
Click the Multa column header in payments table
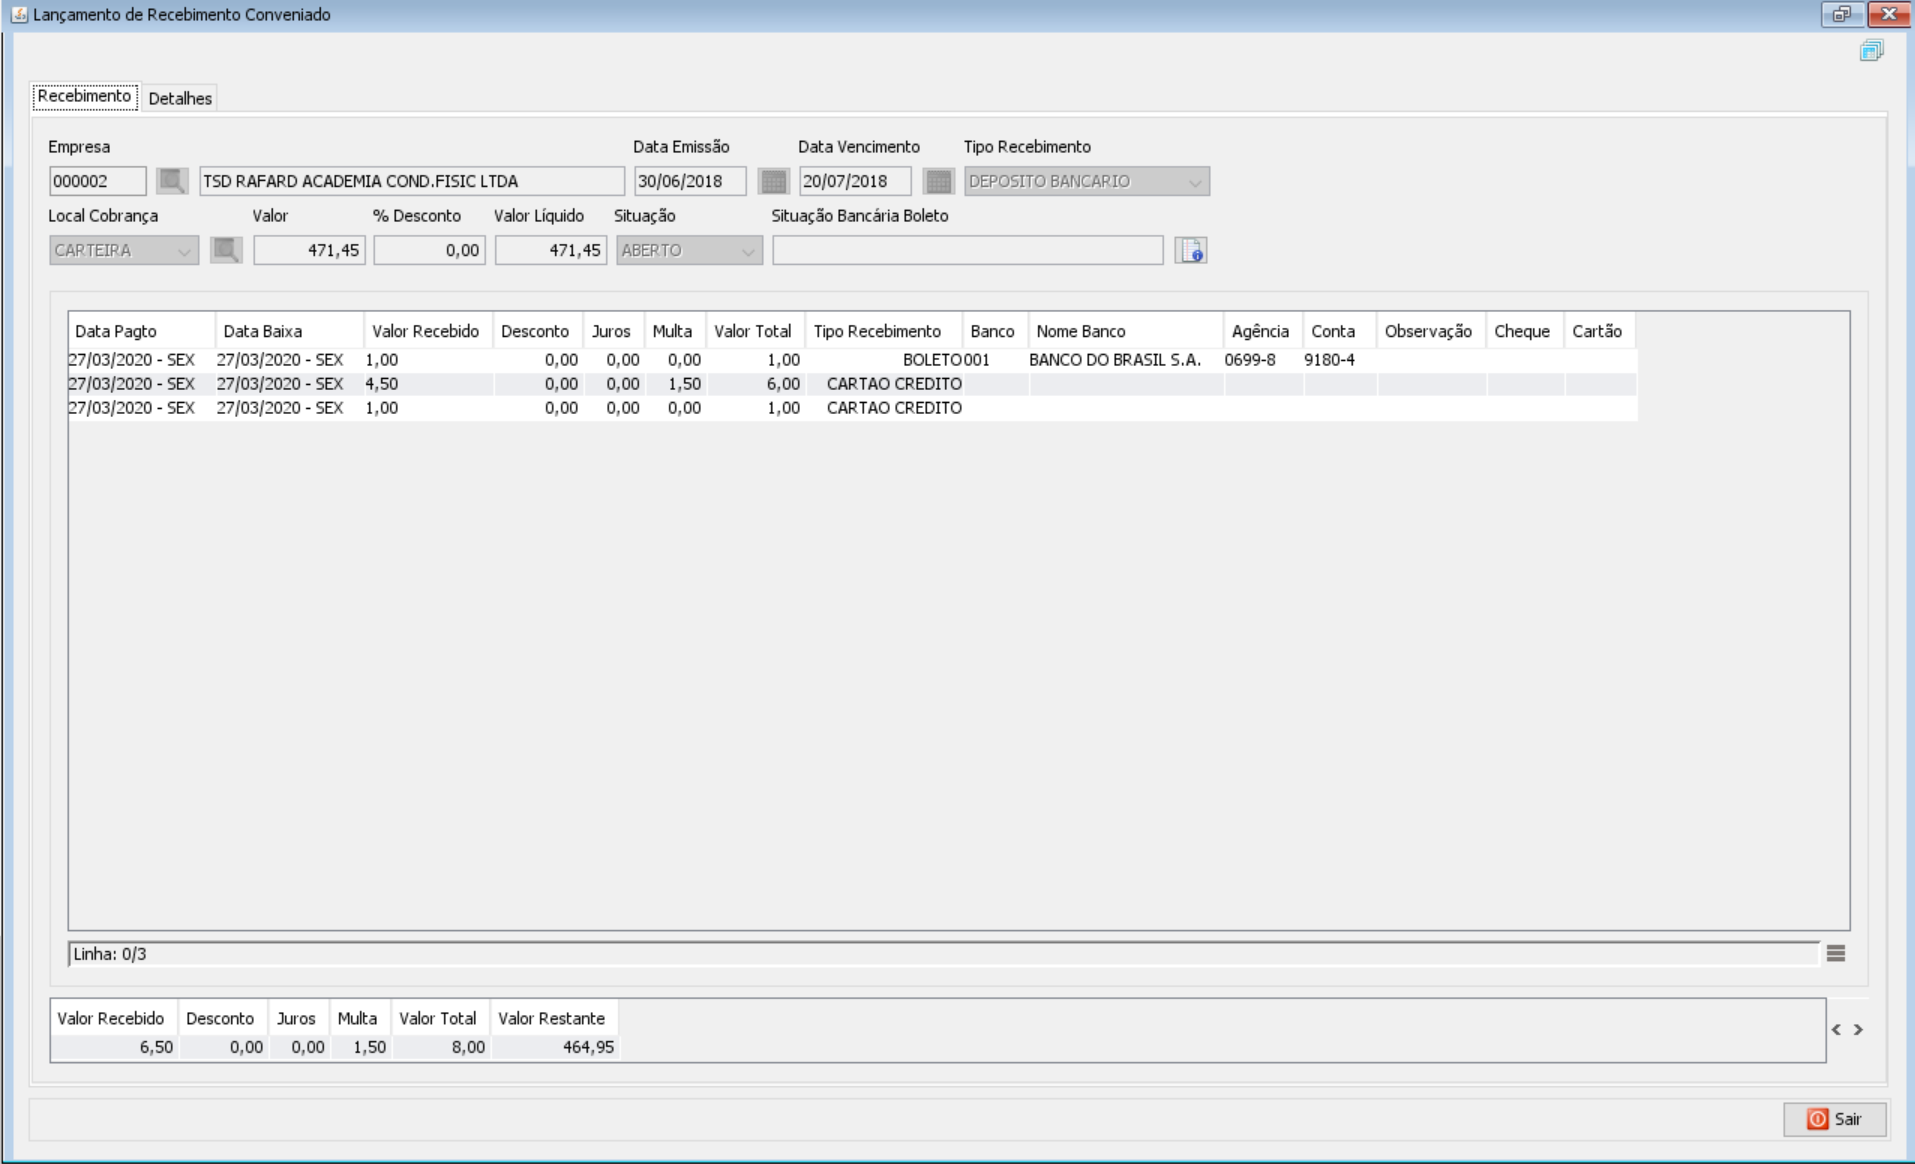click(x=675, y=331)
